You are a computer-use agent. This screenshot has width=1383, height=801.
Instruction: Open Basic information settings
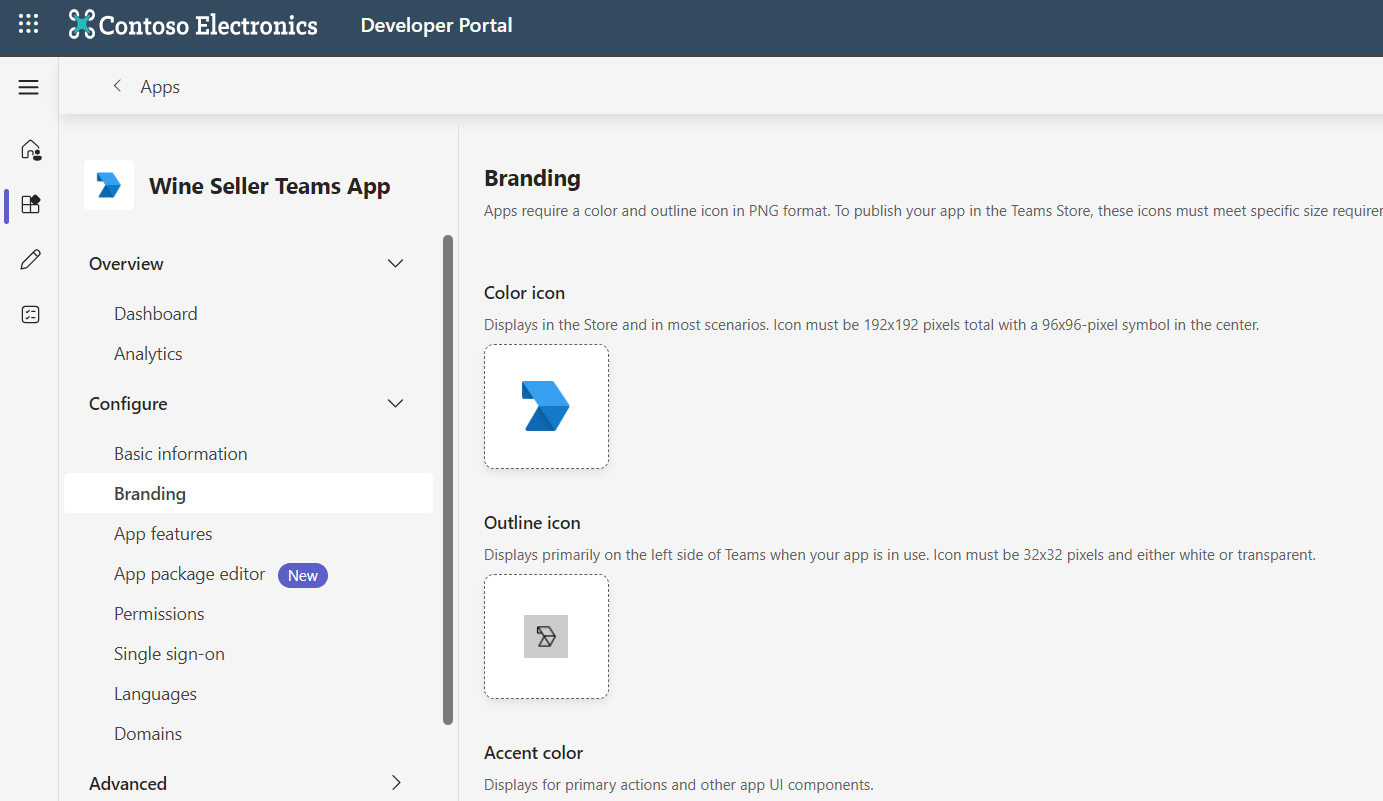point(181,453)
